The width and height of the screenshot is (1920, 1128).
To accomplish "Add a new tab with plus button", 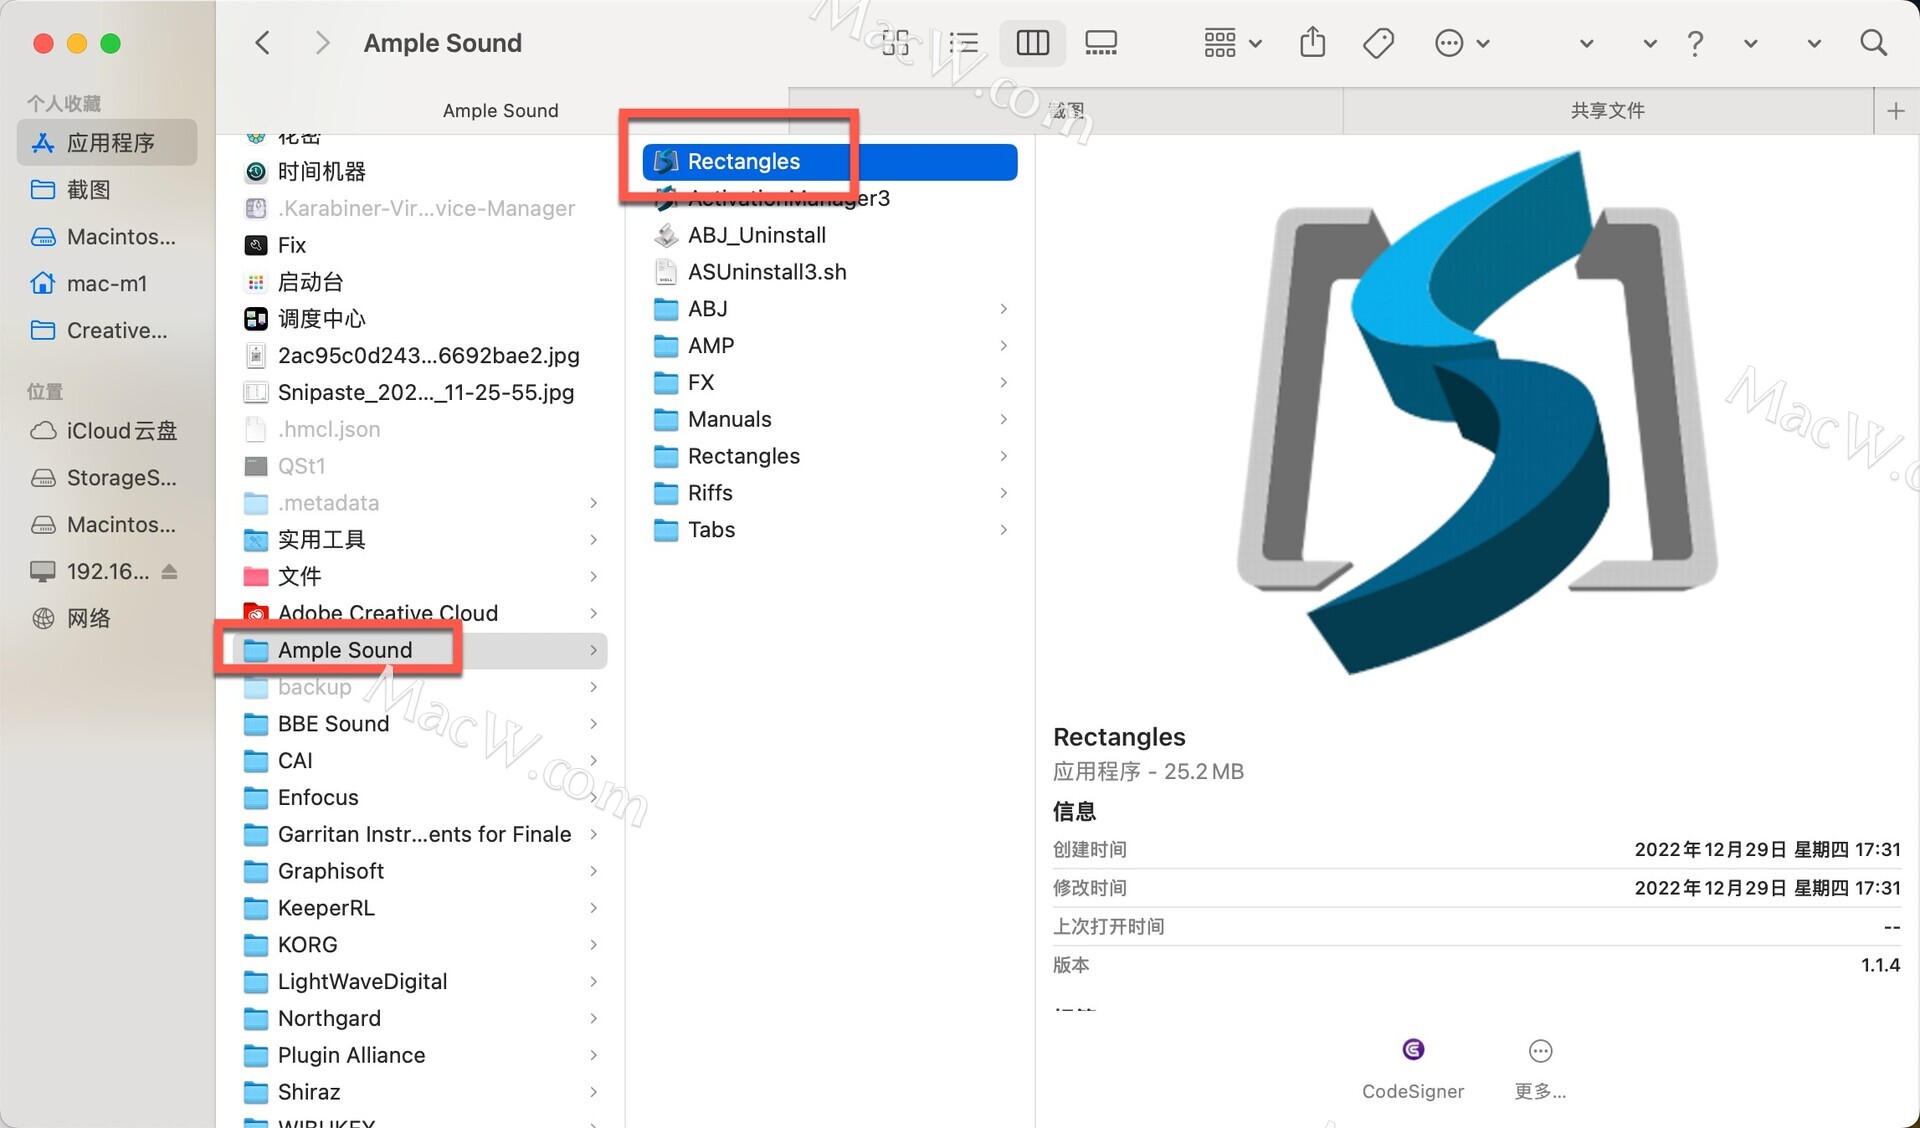I will click(1895, 111).
